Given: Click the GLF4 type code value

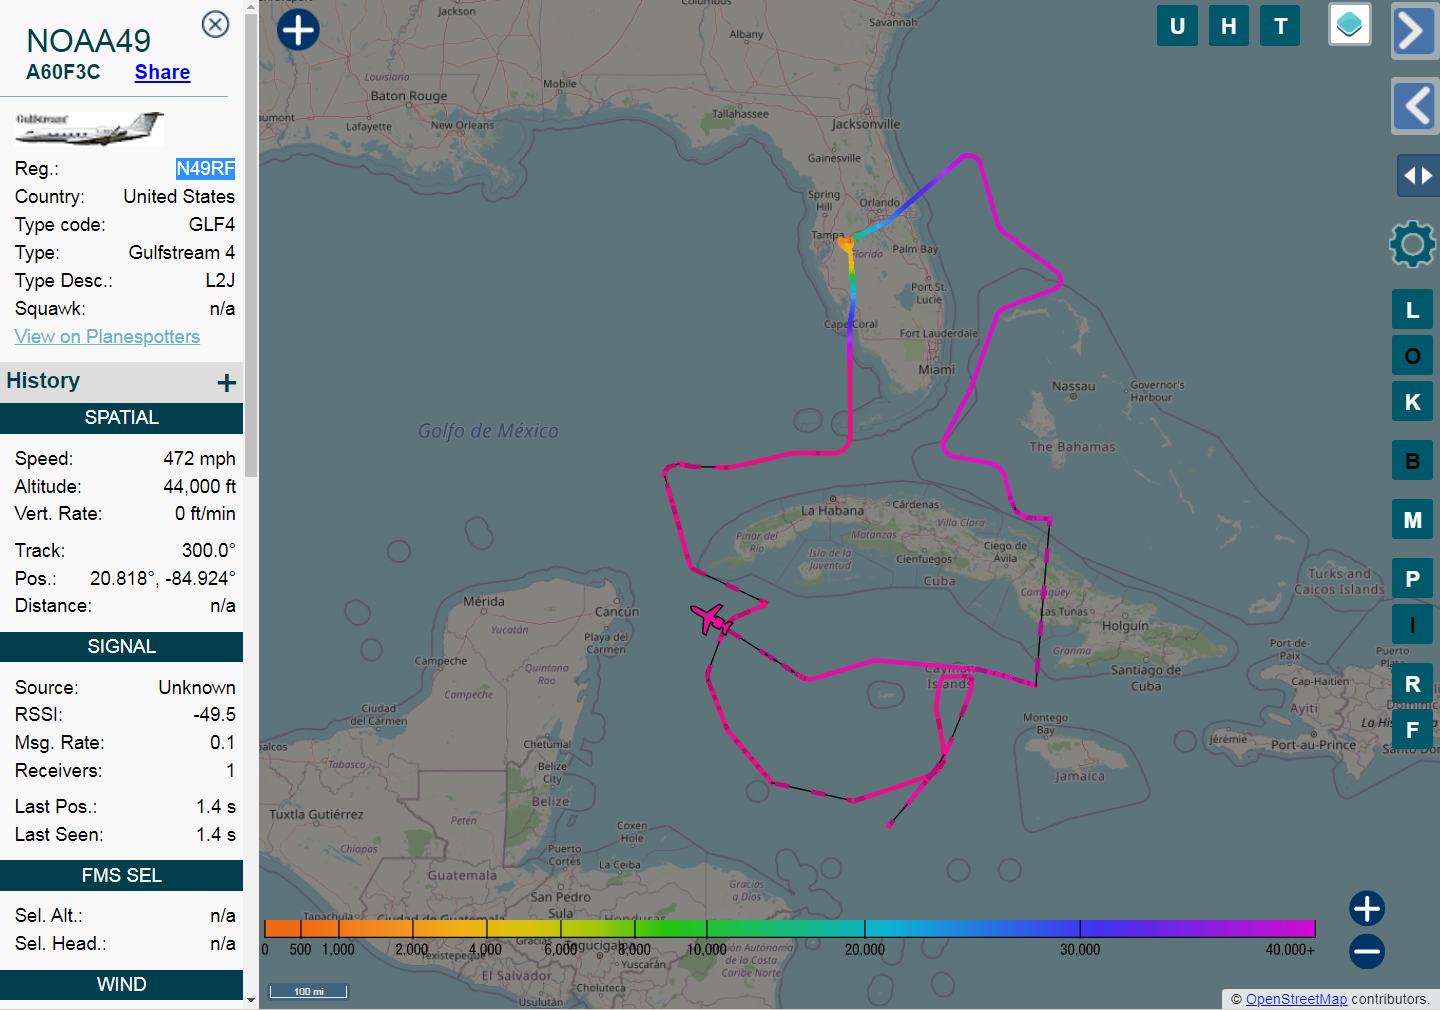Looking at the screenshot, I should 211,224.
